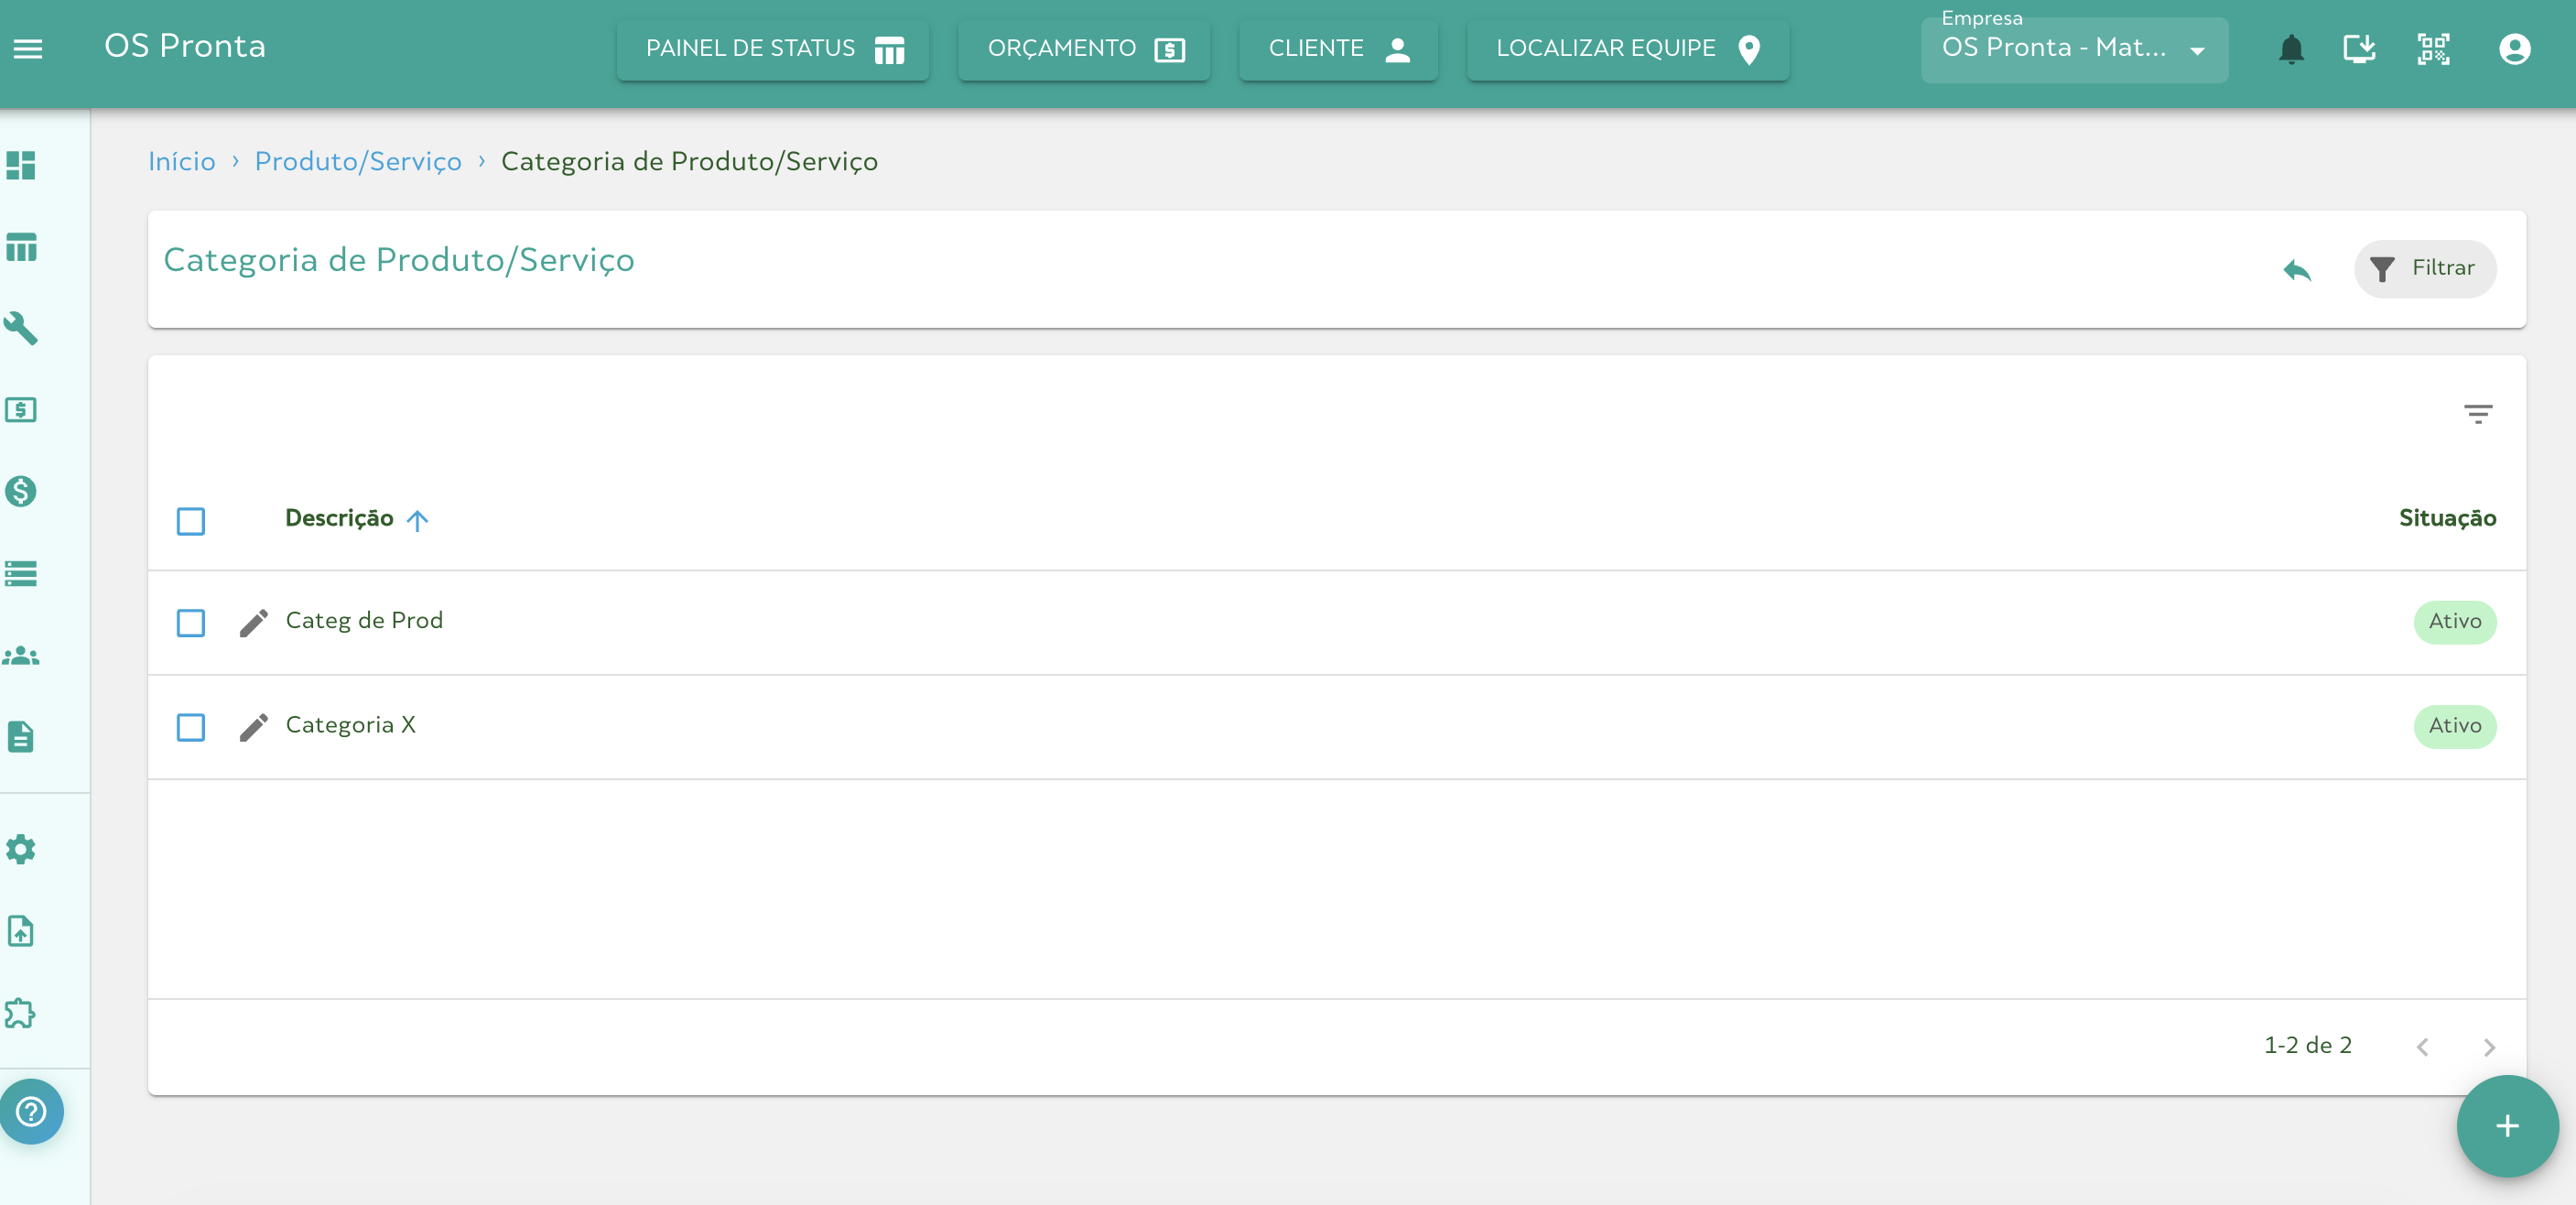
Task: Sort by the Descrição column header
Action: (x=339, y=518)
